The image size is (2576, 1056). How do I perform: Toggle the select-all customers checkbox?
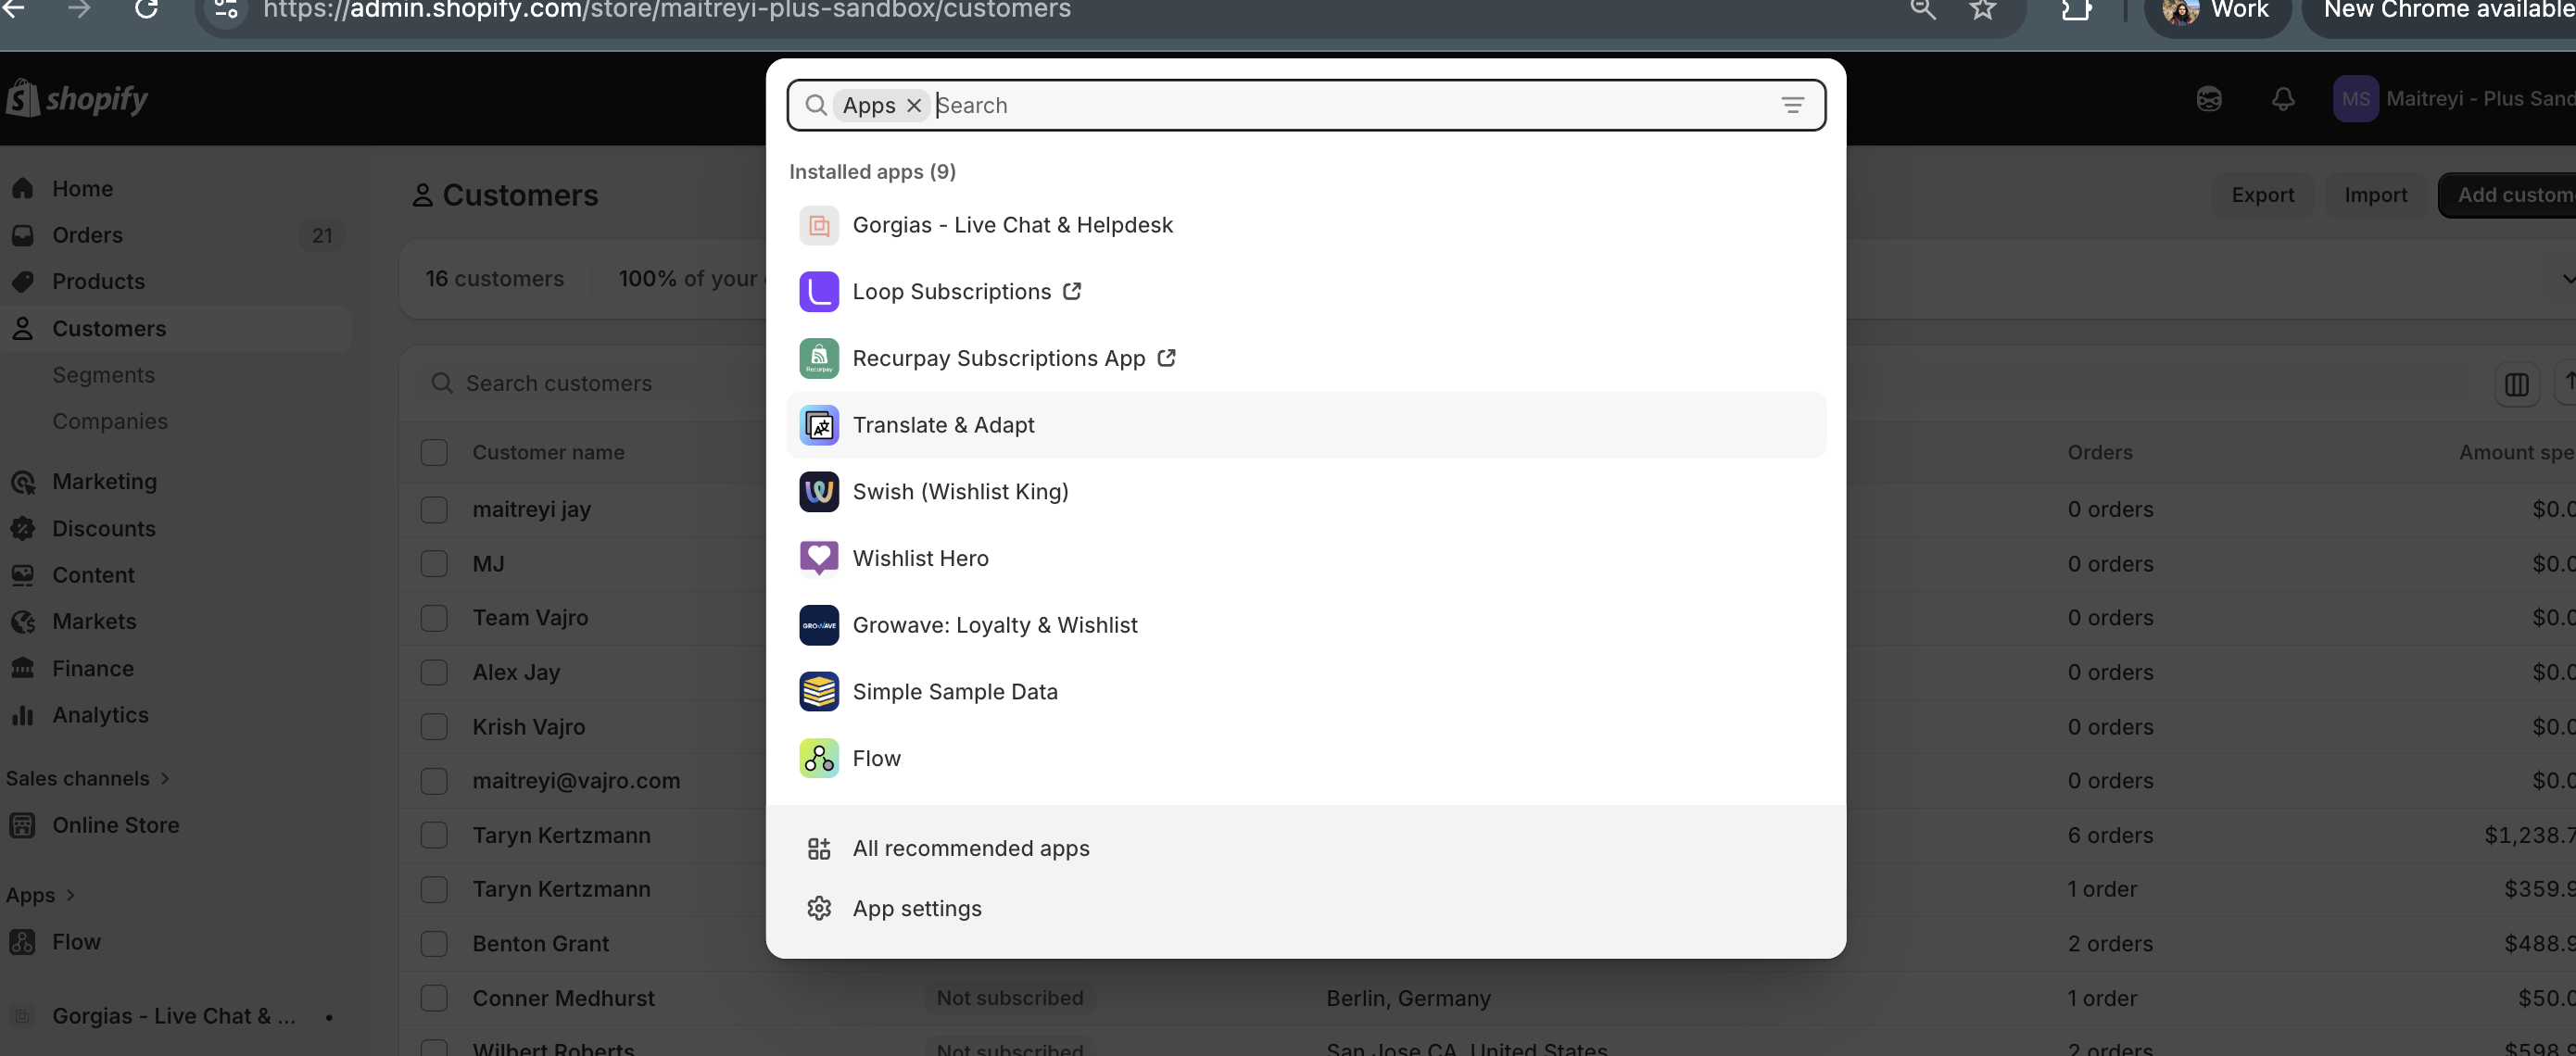click(x=434, y=453)
